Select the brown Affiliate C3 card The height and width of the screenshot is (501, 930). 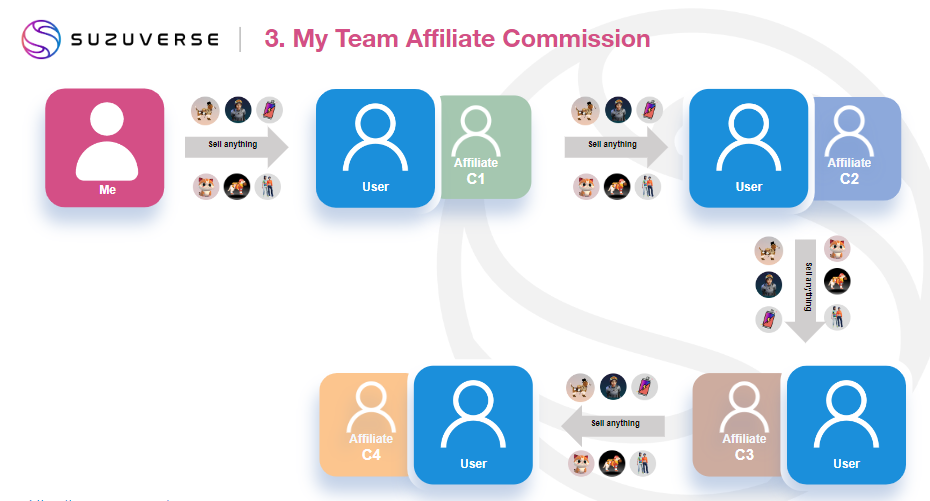(738, 423)
